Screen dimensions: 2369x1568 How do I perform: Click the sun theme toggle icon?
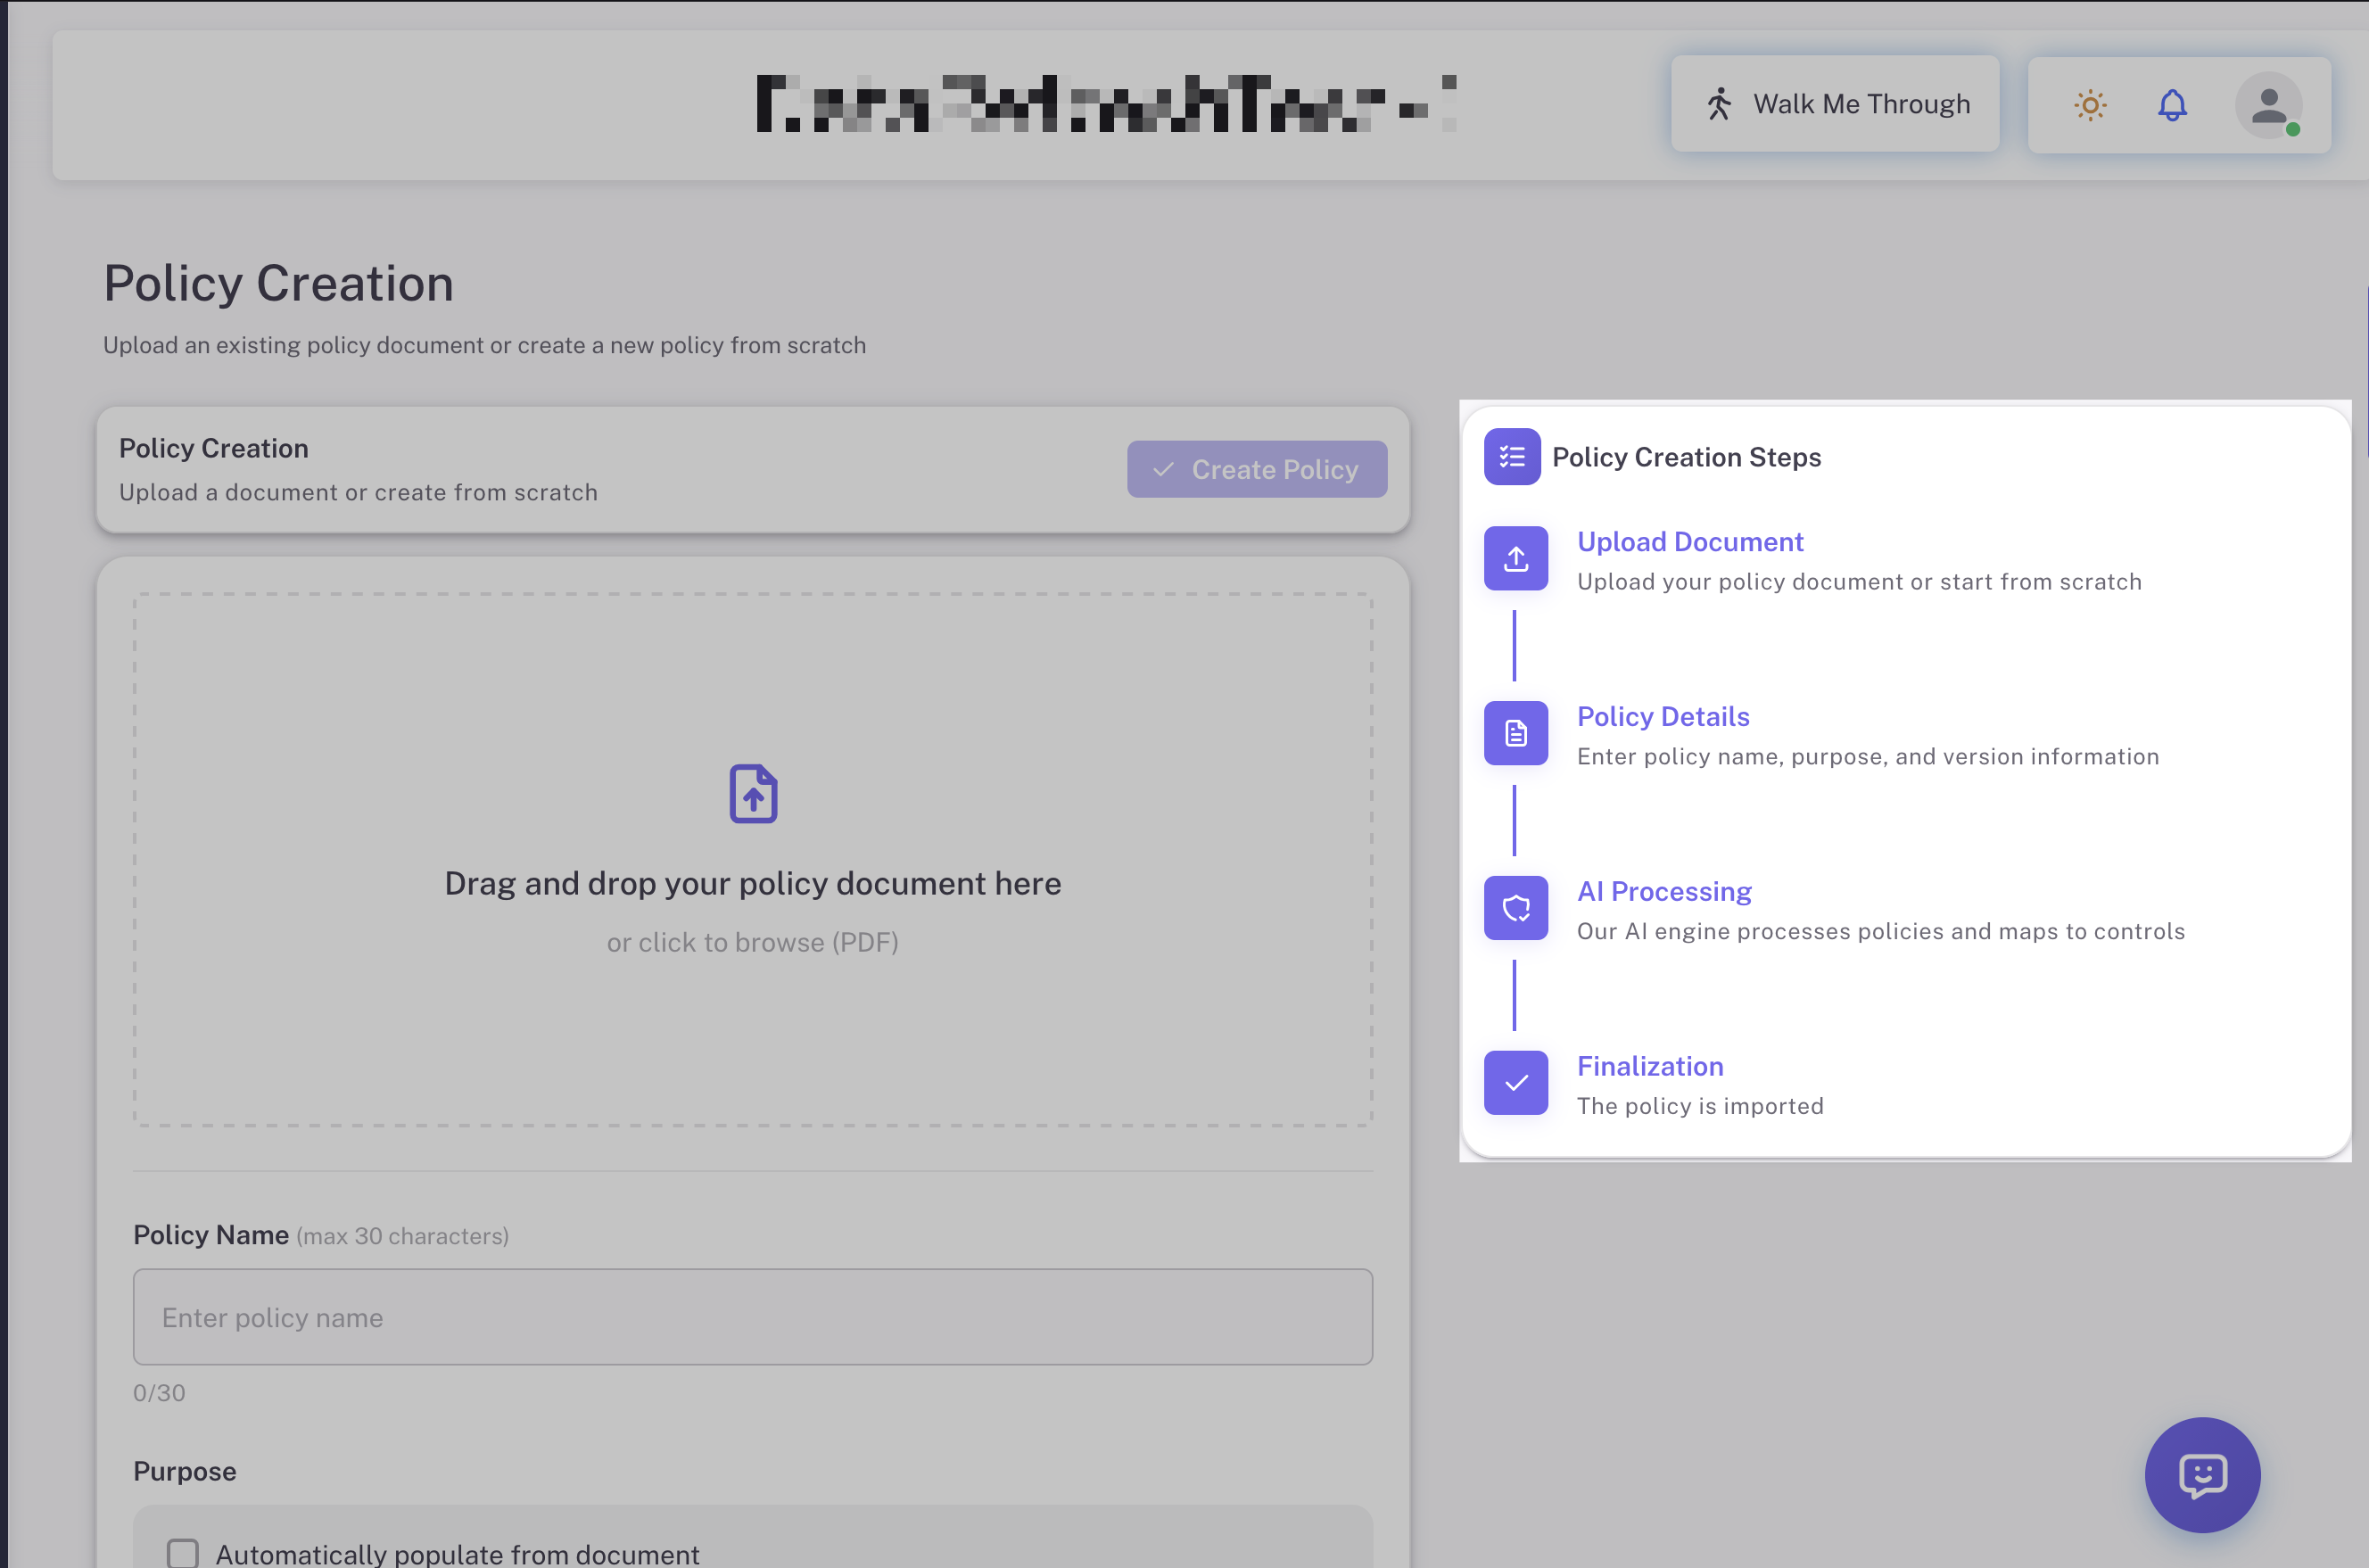pyautogui.click(x=2089, y=105)
